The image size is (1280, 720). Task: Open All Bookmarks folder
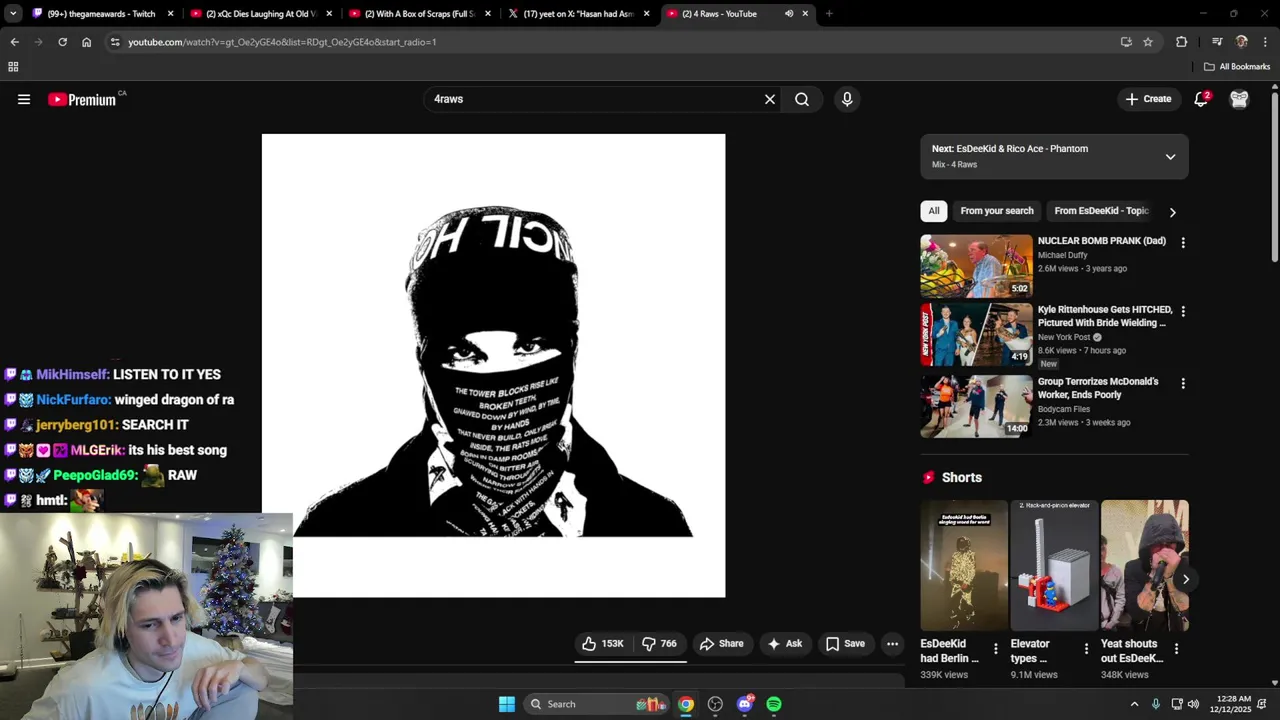1237,67
